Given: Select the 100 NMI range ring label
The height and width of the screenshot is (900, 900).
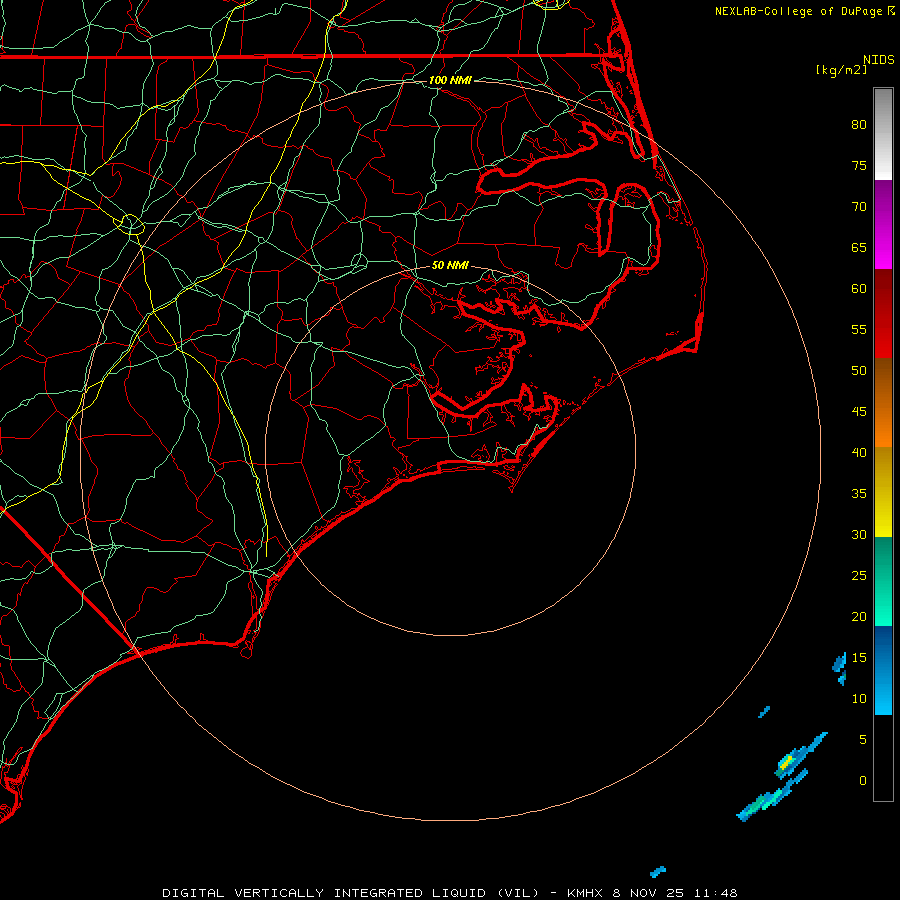Looking at the screenshot, I should 450,80.
